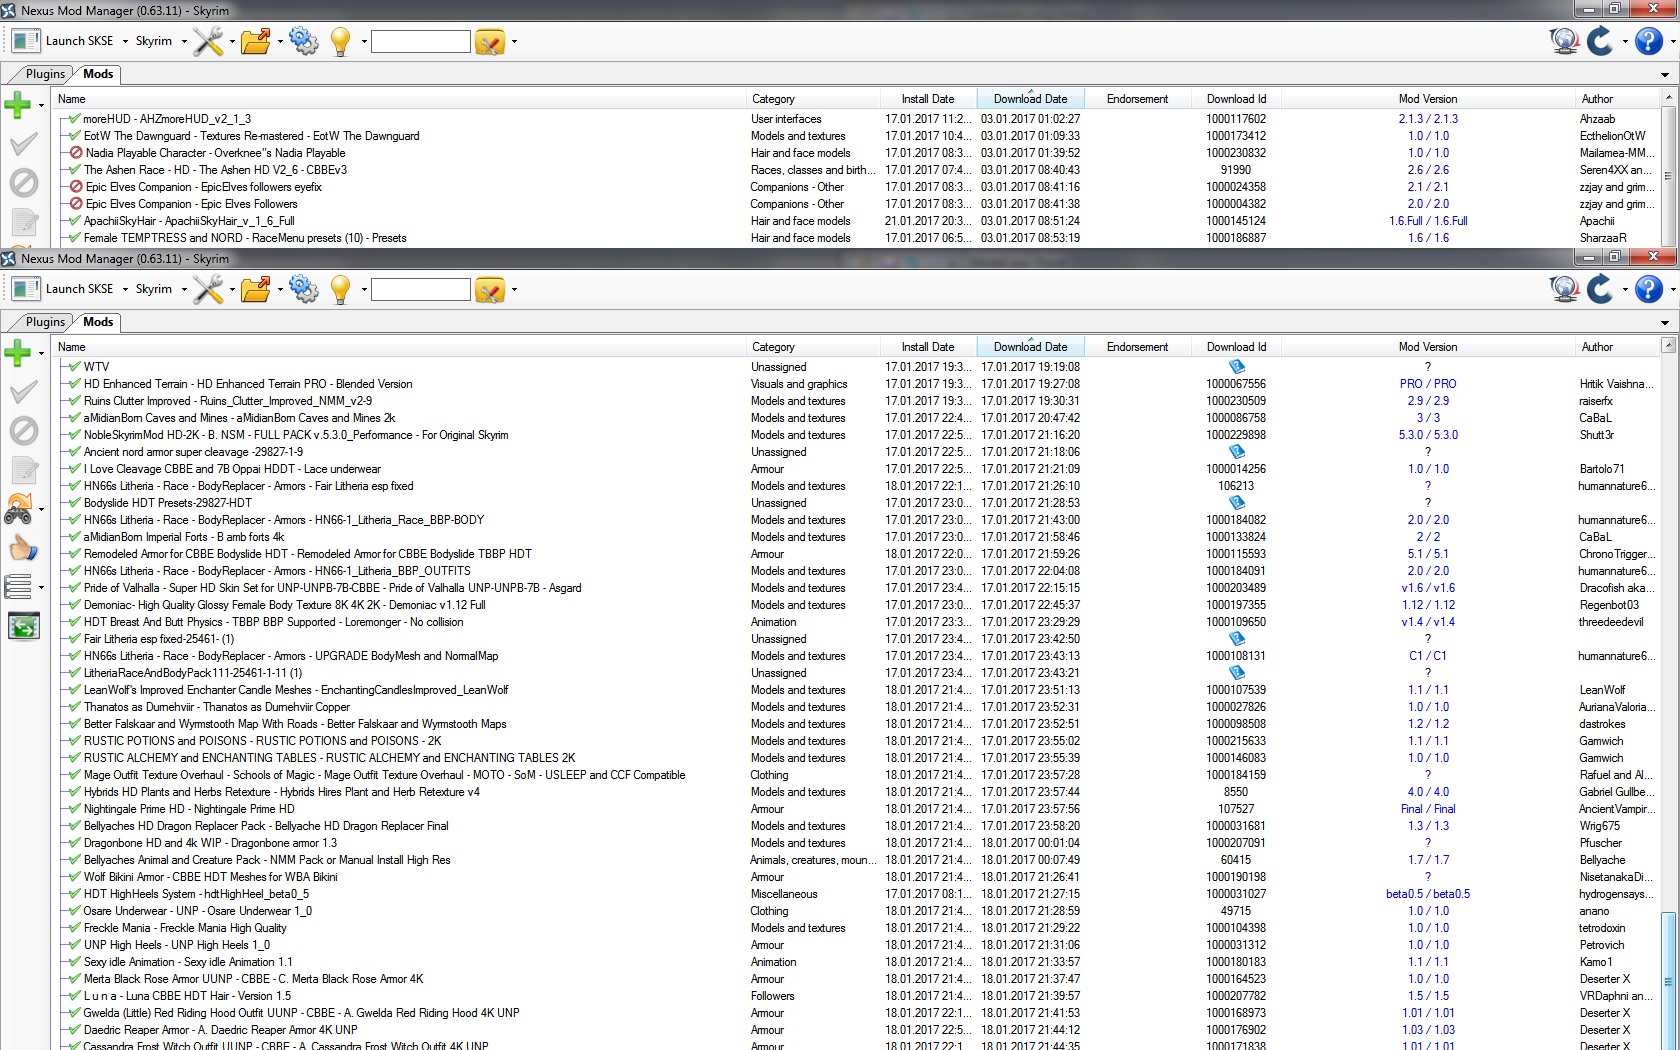
Task: Expand the category list view dropdown in sidebar
Action: coord(41,587)
